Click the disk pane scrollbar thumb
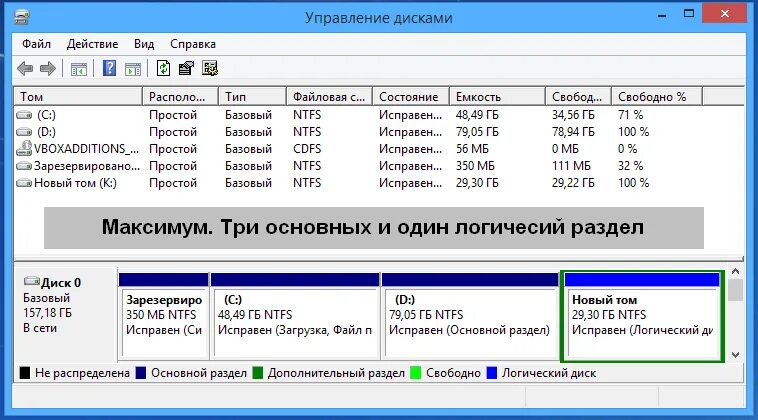This screenshot has height=420, width=758. (735, 290)
